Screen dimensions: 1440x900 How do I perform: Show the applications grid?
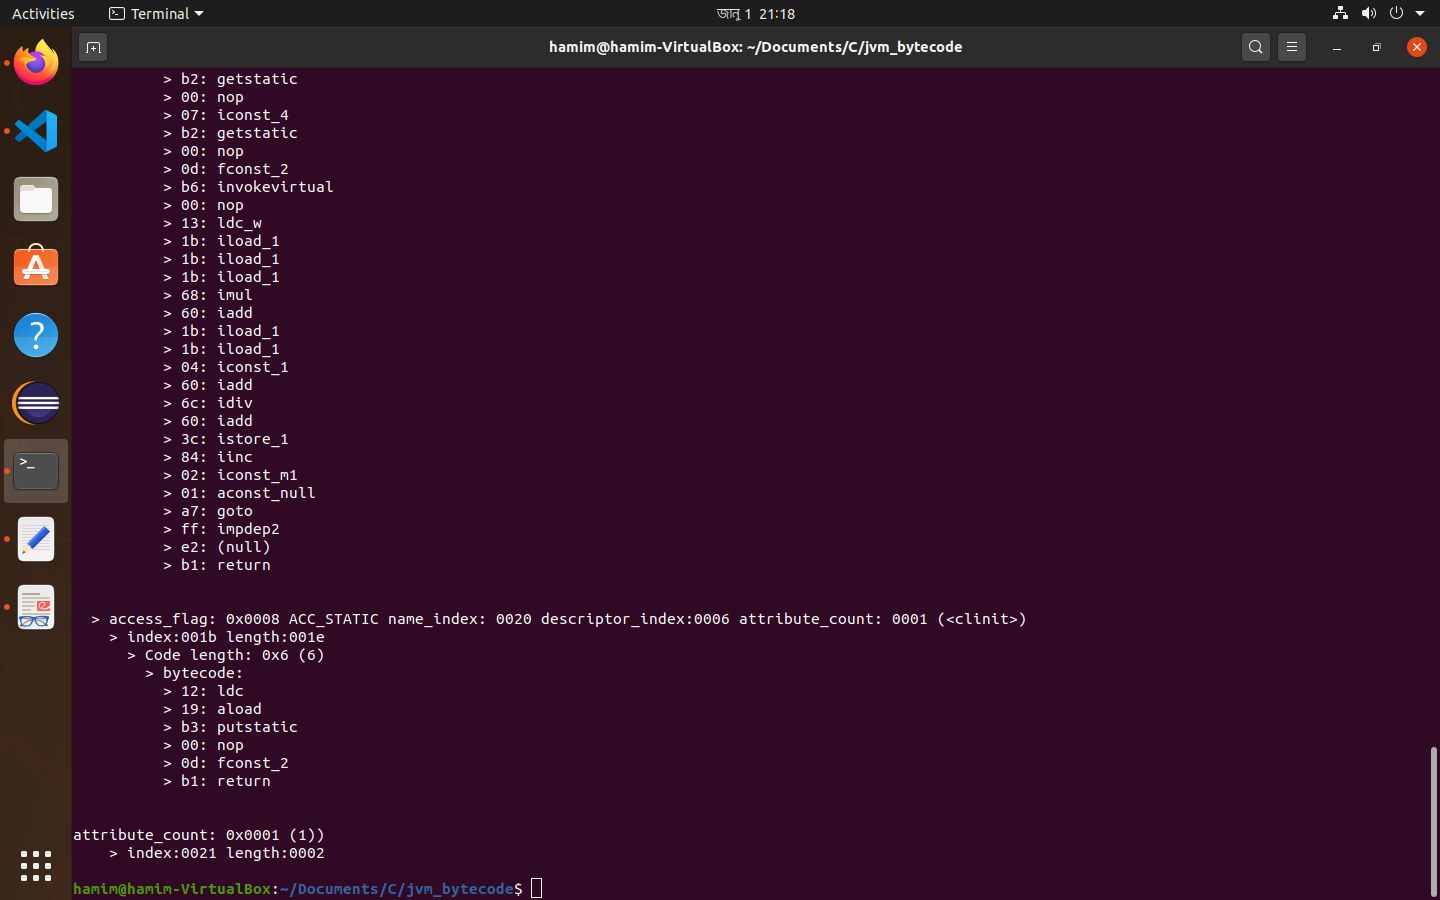pyautogui.click(x=36, y=866)
